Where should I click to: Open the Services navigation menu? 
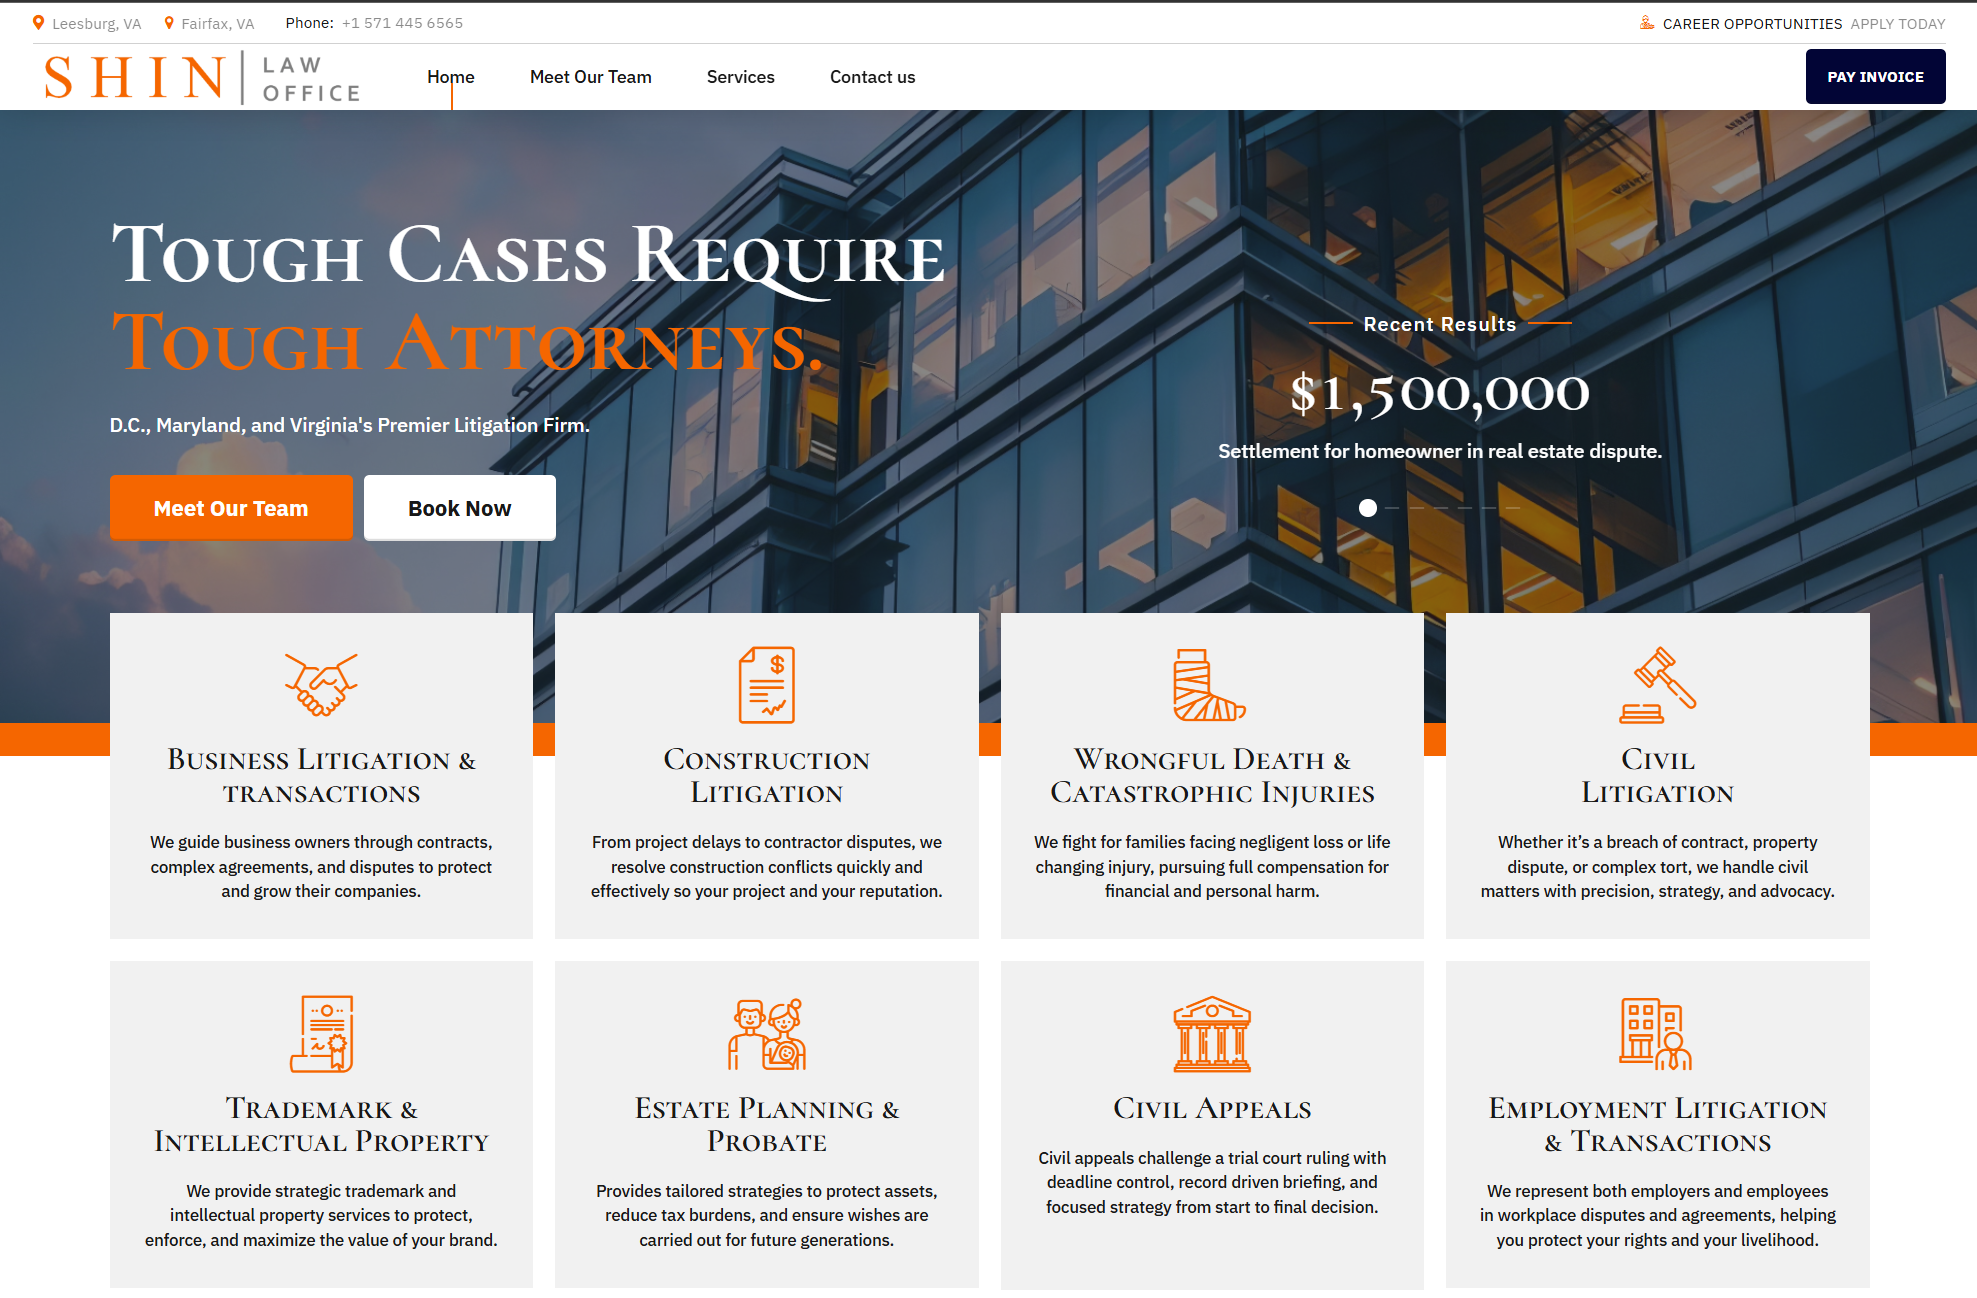(x=740, y=76)
